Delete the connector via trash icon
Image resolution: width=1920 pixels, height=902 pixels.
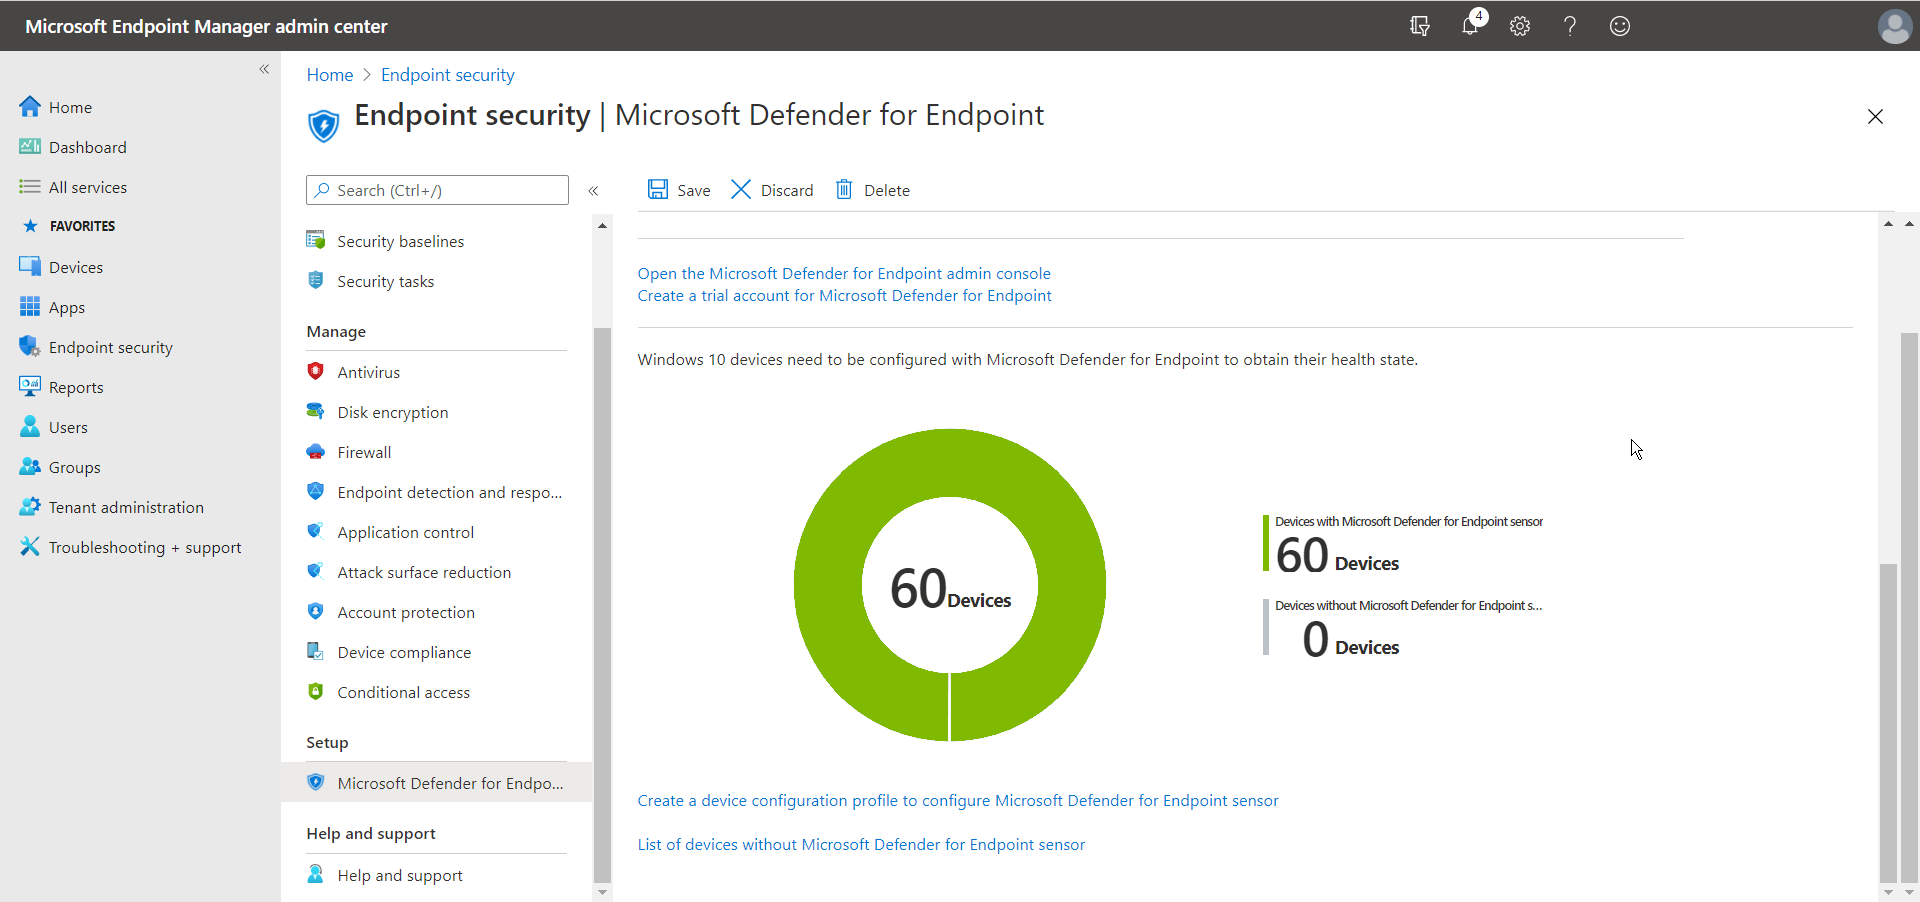tap(845, 189)
